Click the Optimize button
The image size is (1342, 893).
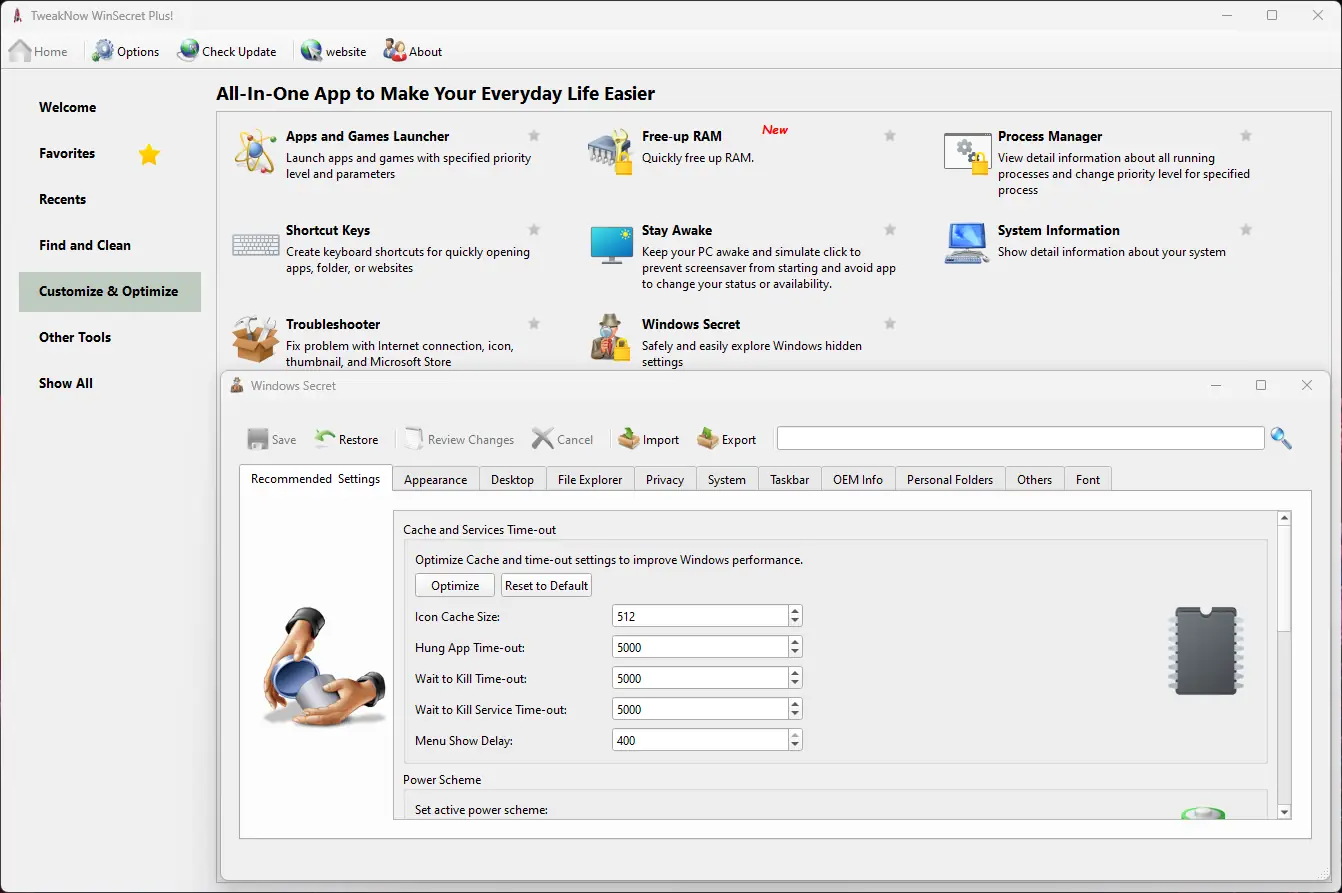point(455,585)
